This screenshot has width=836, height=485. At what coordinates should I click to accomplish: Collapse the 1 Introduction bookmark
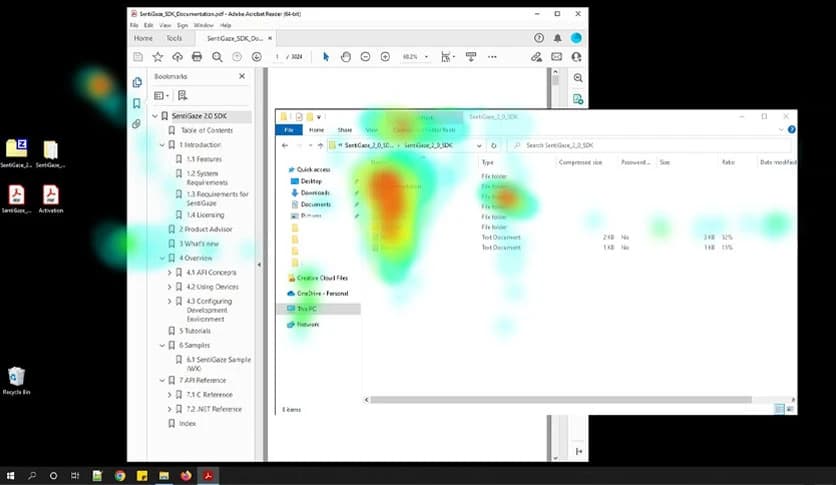click(x=162, y=144)
